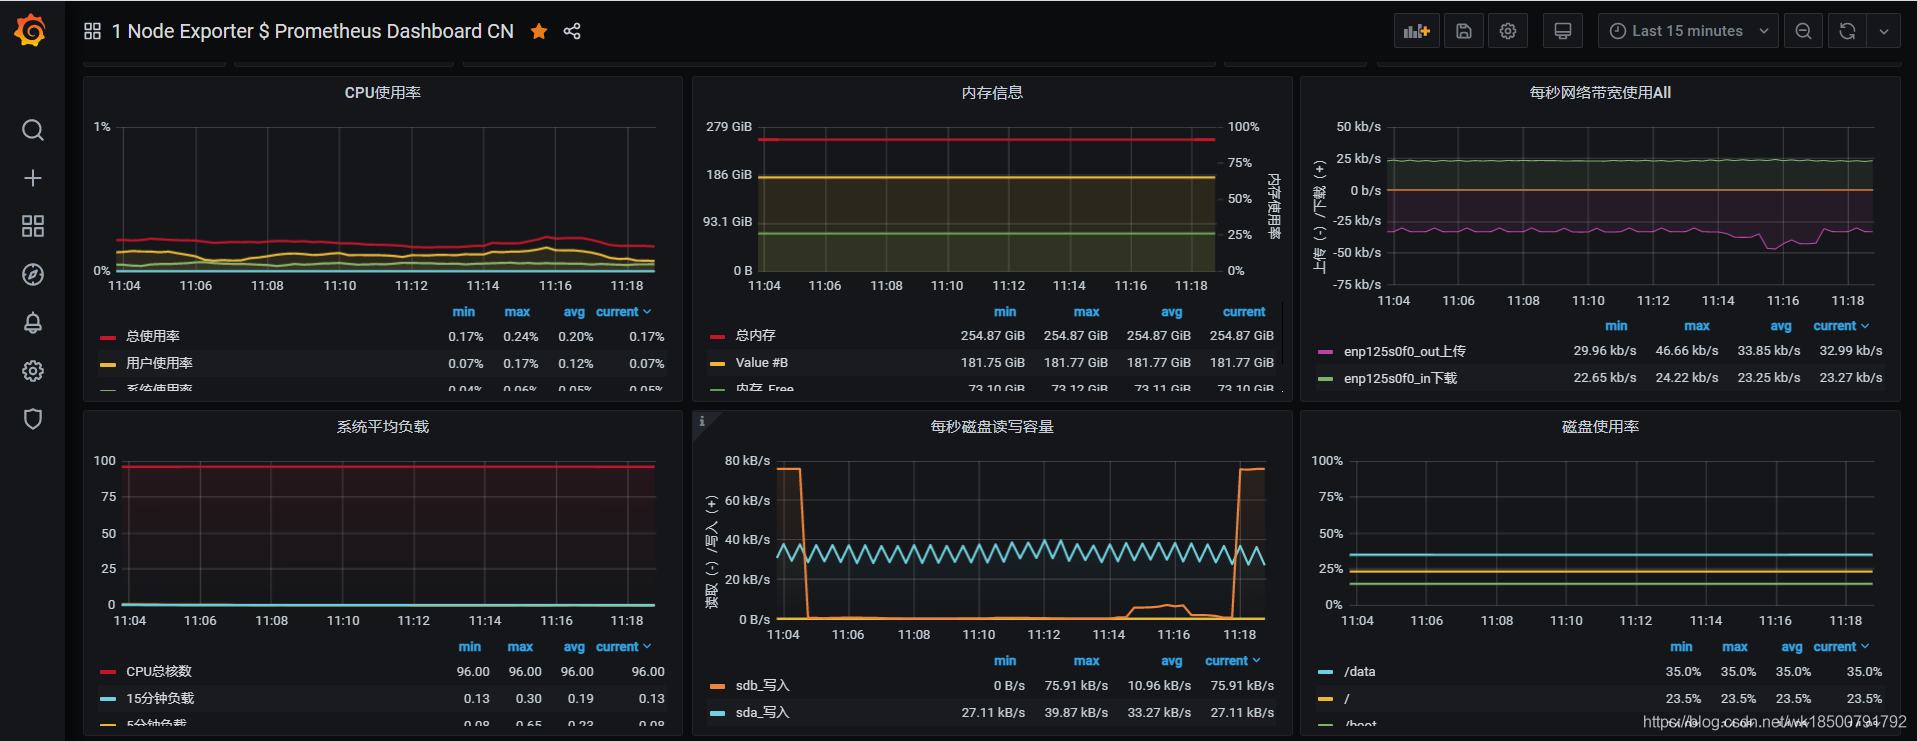Click the 33.85 kb/s avg upload value
This screenshot has height=741, width=1917.
(x=1769, y=351)
